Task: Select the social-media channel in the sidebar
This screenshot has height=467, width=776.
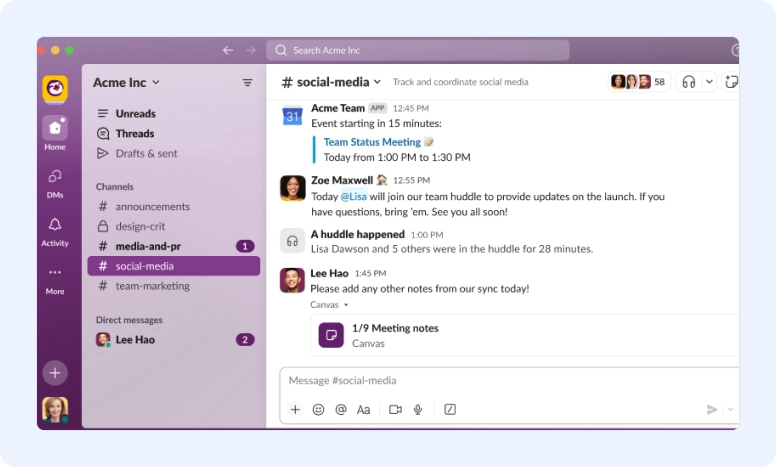Action: 174,266
